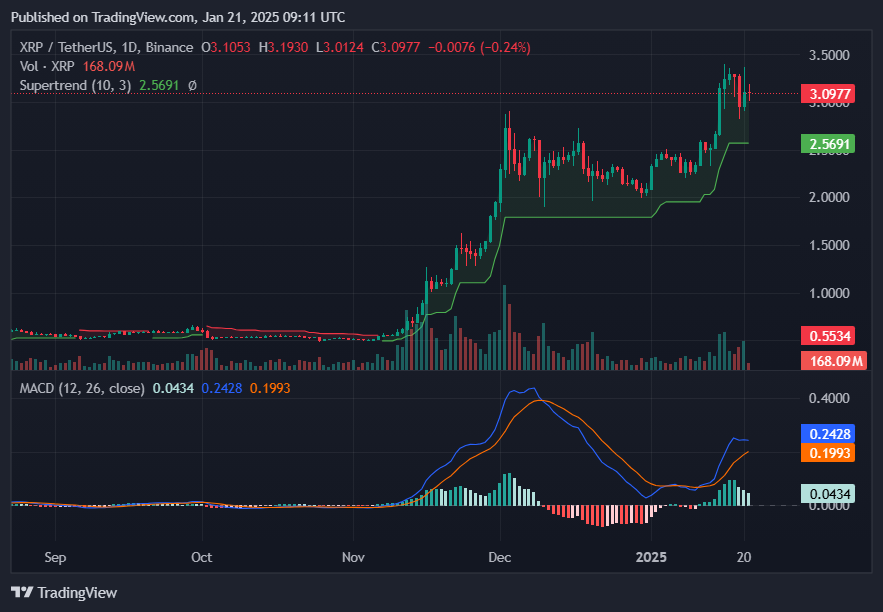Click the 2025 label on the date axis
The height and width of the screenshot is (612, 883).
click(x=651, y=557)
